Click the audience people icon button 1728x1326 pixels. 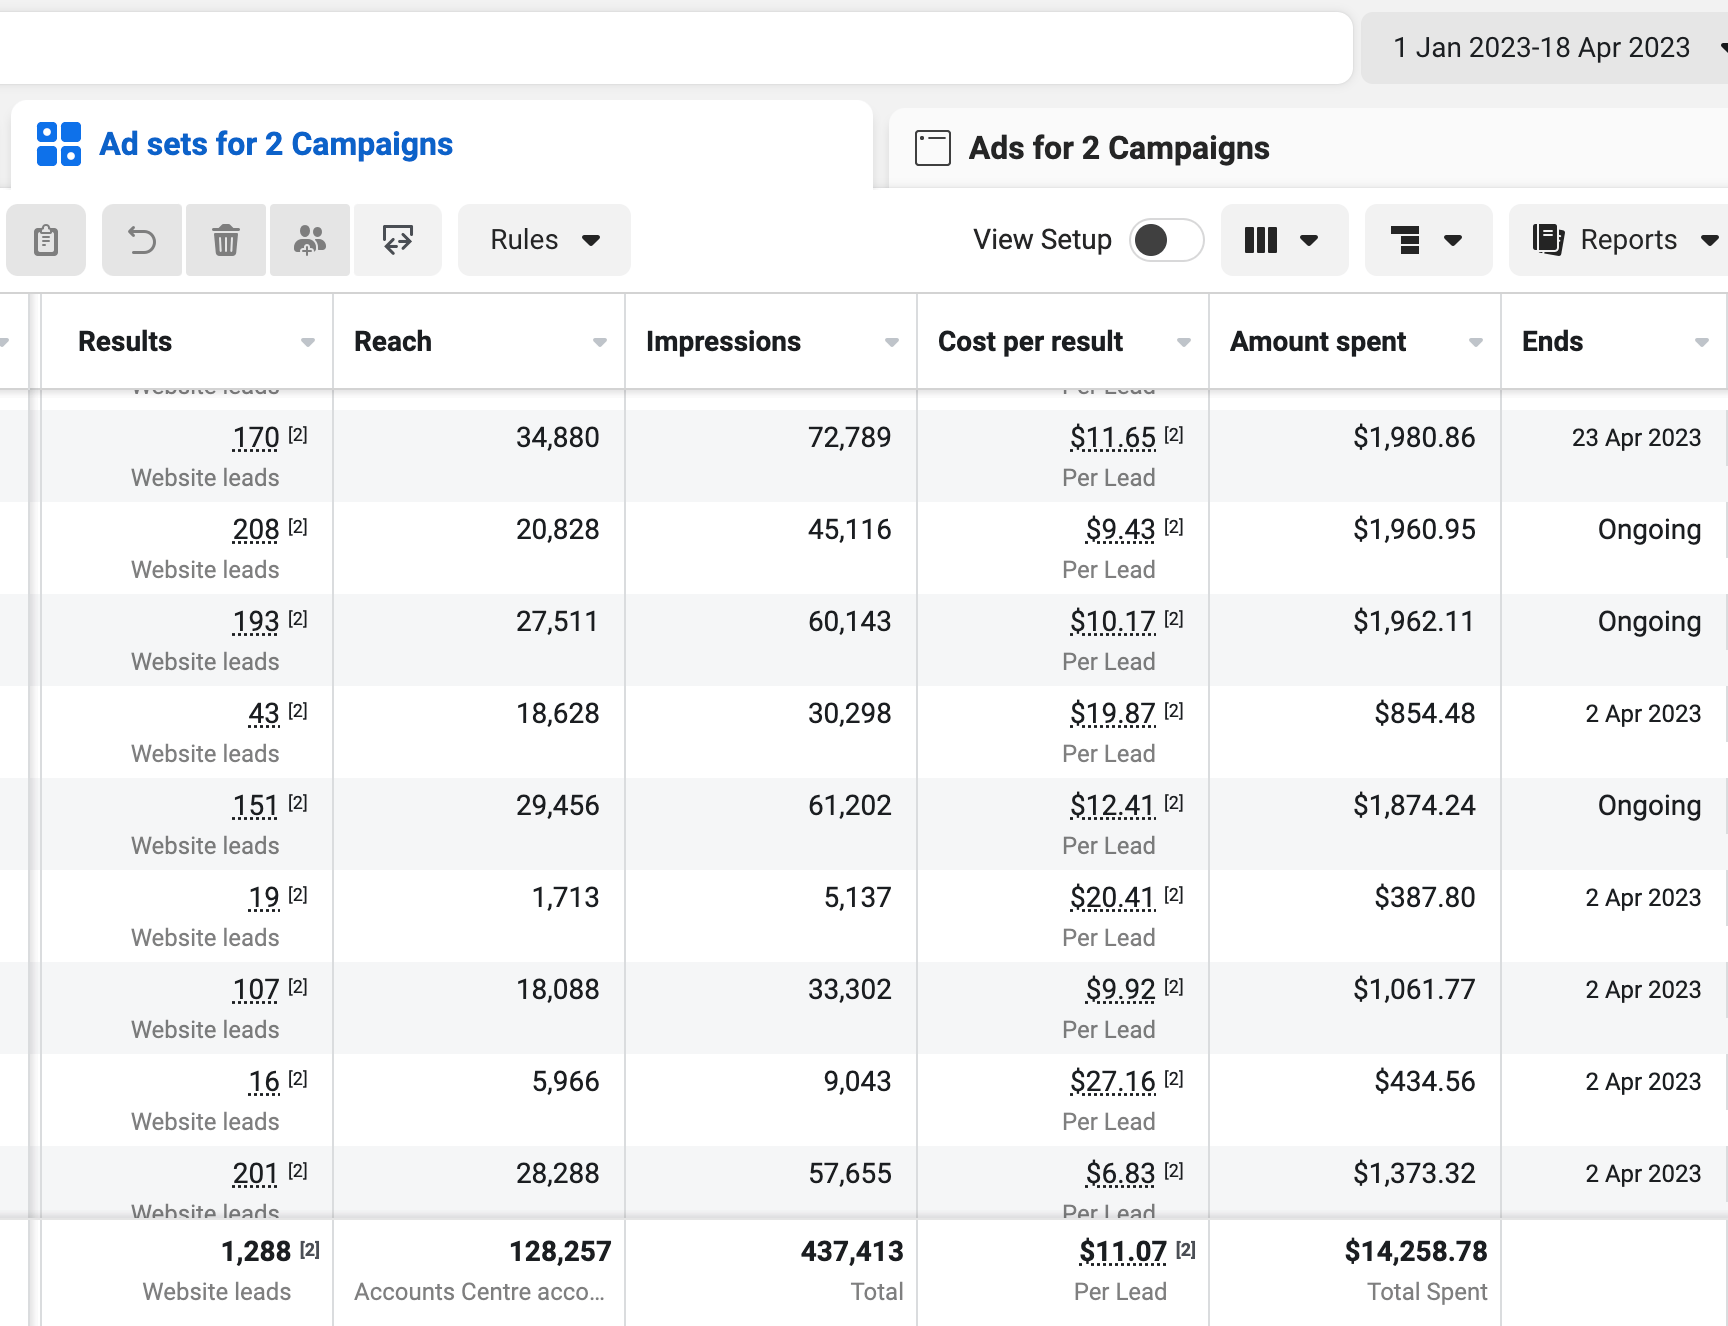pos(310,240)
